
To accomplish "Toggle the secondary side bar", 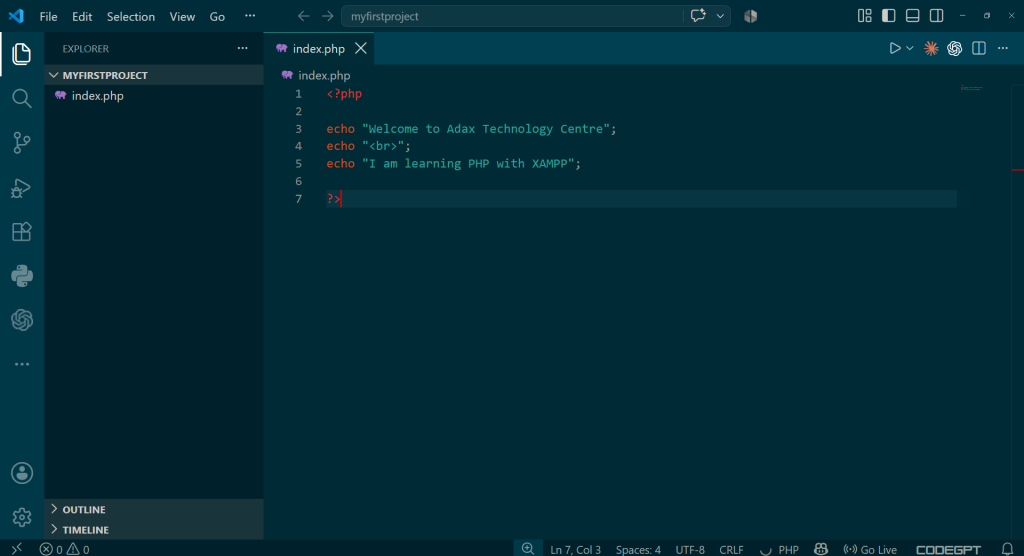I will coord(936,16).
